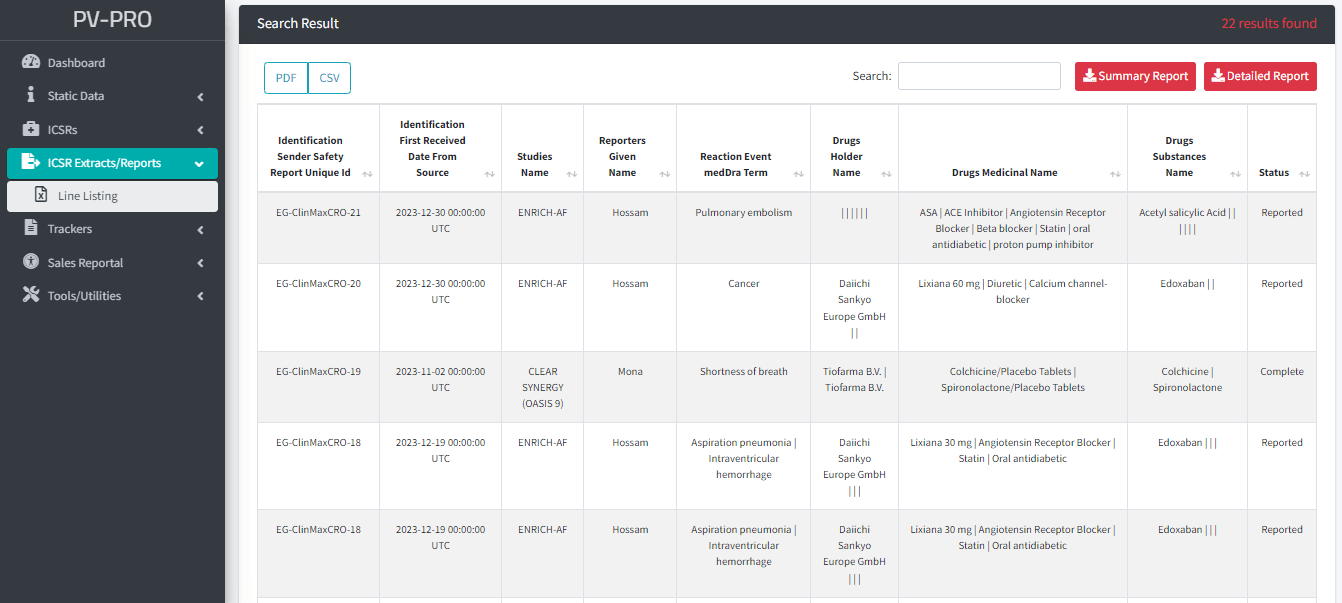Sort by the Studies Name column
The image size is (1342, 603).
[572, 174]
